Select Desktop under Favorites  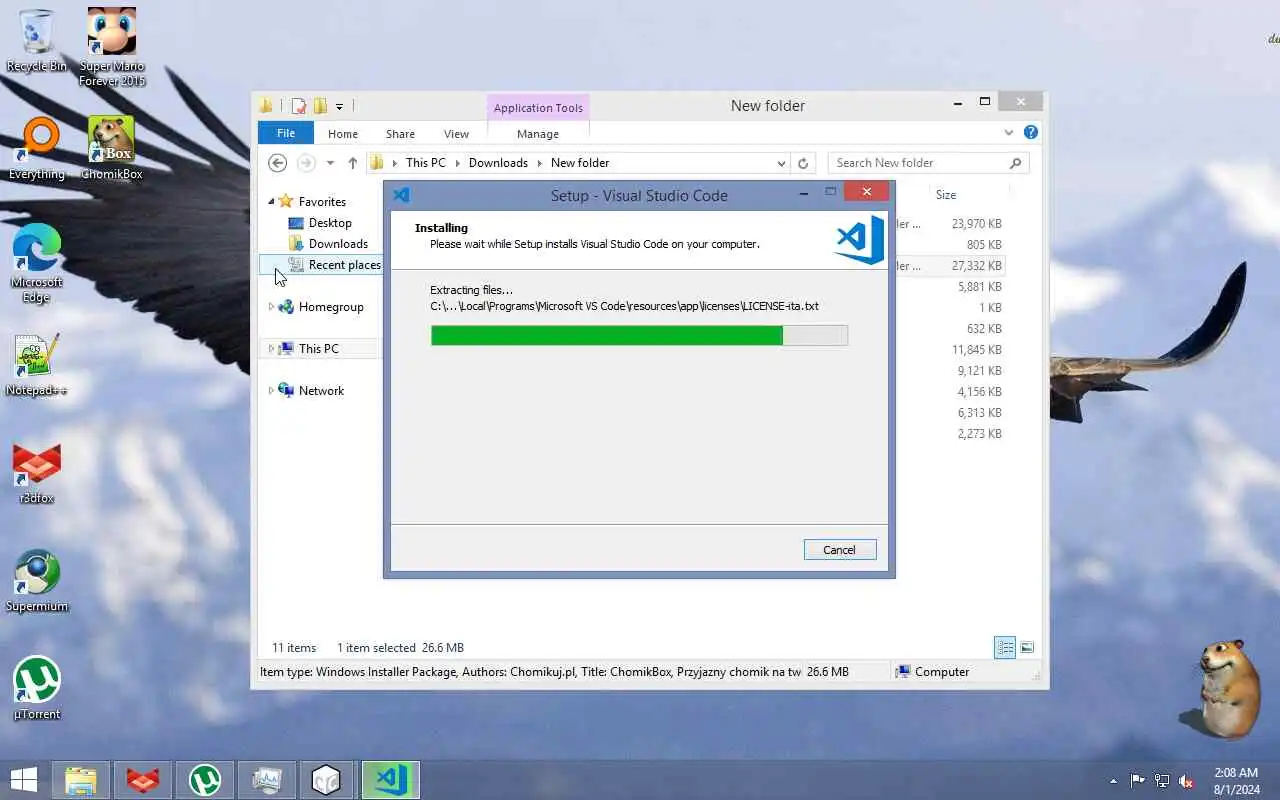tap(330, 223)
